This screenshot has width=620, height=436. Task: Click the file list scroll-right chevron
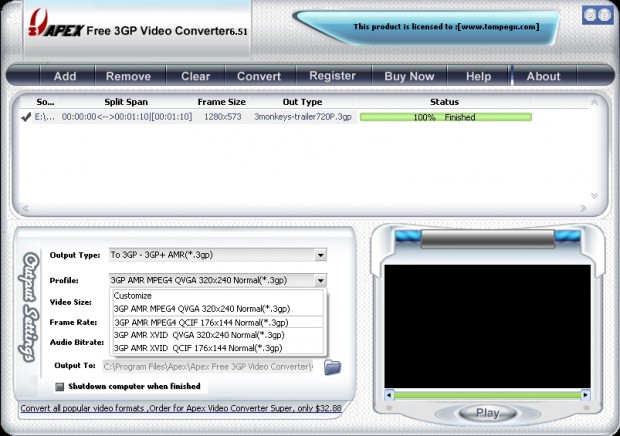pyautogui.click(x=583, y=208)
